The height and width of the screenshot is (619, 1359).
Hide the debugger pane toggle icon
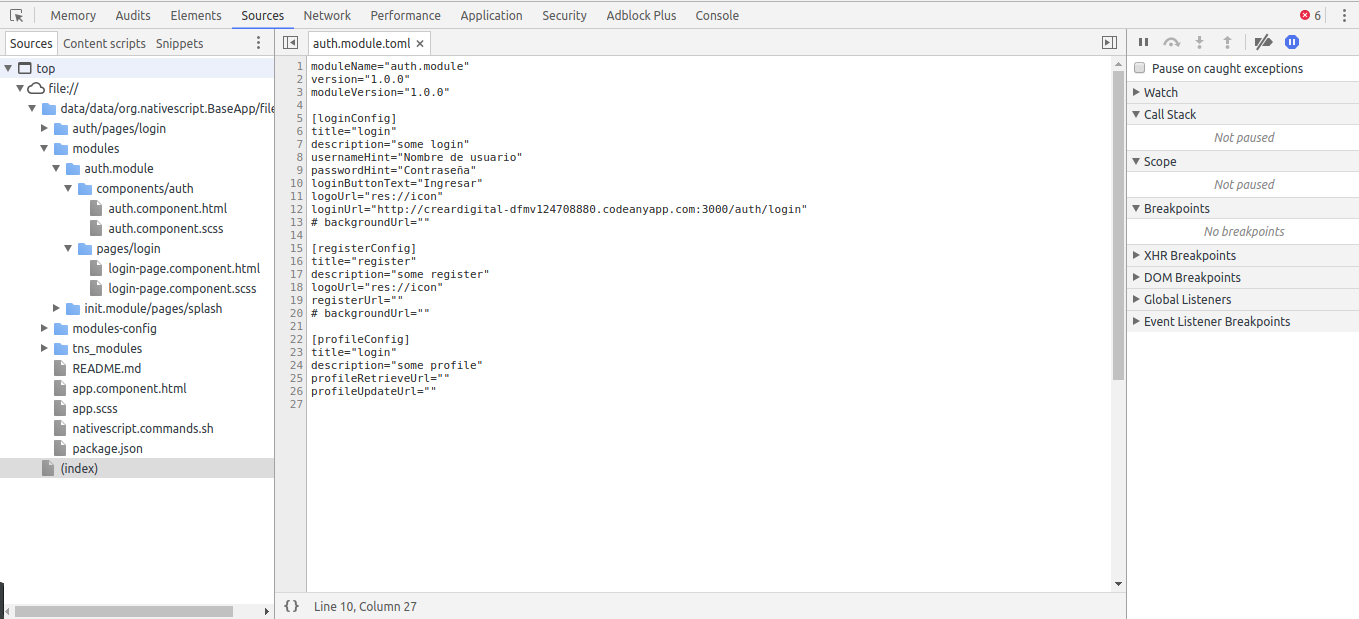[1109, 43]
